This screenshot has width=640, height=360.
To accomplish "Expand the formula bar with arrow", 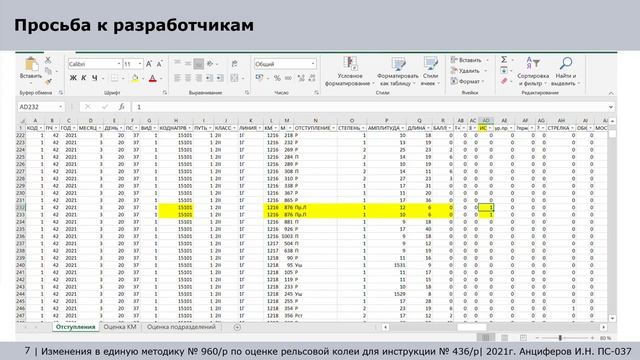I will point(611,107).
